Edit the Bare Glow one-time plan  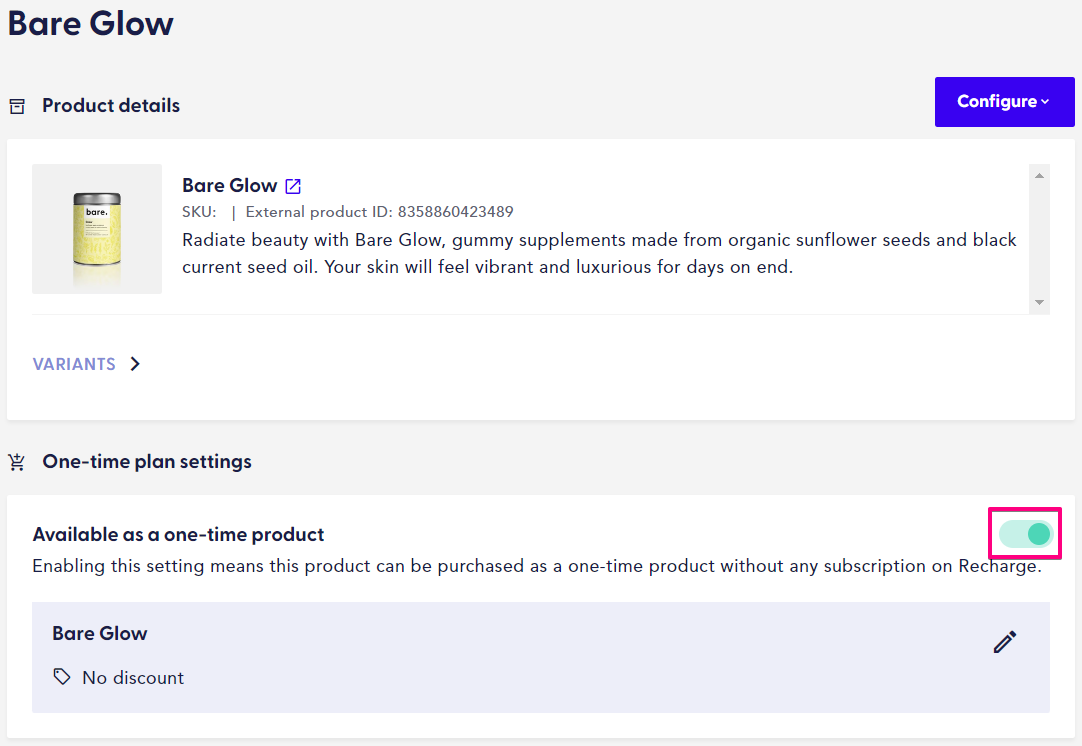pos(1004,642)
